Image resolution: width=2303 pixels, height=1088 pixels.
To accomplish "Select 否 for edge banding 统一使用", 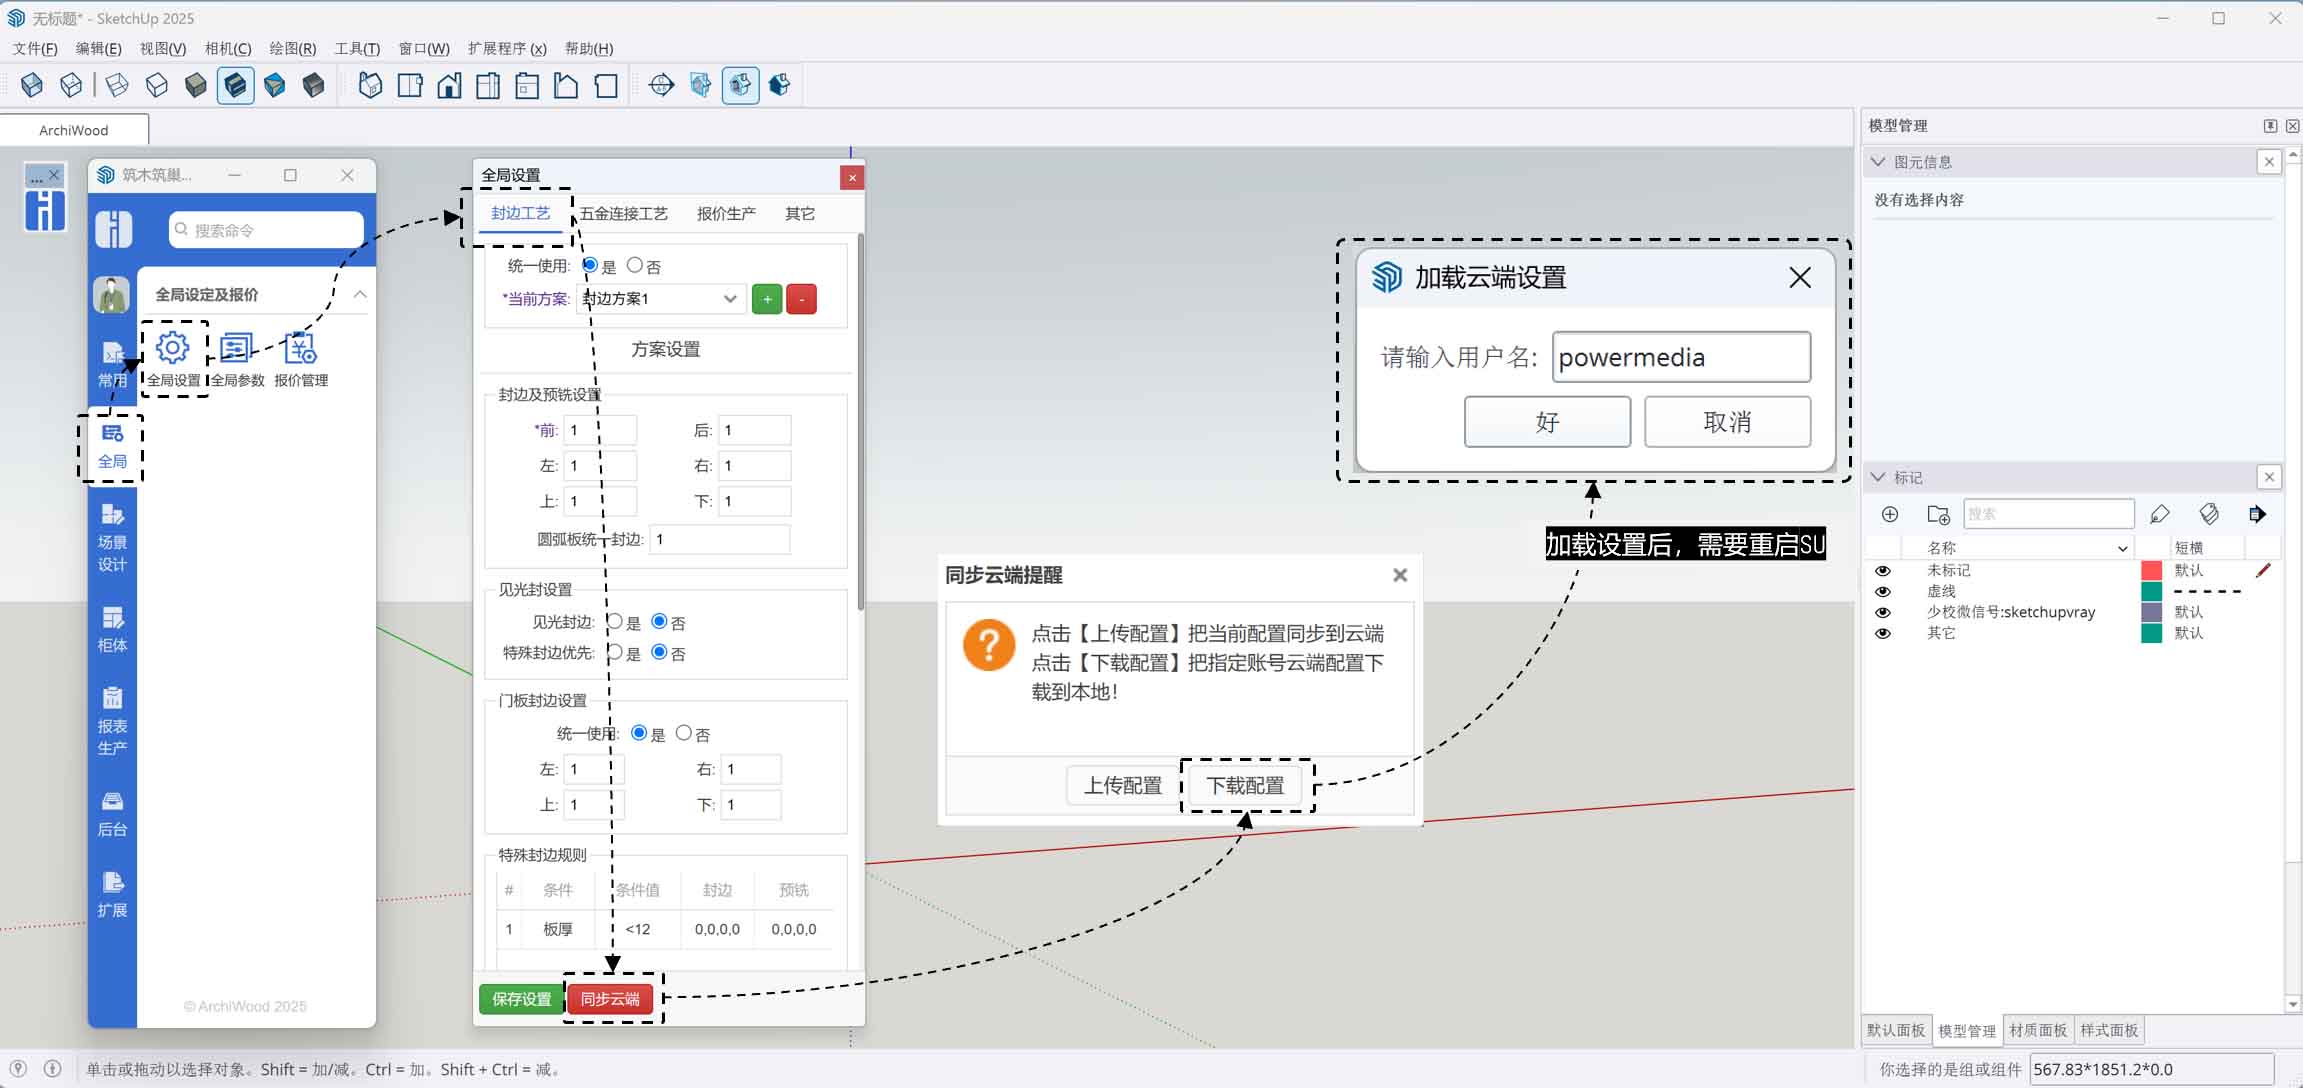I will (x=635, y=265).
